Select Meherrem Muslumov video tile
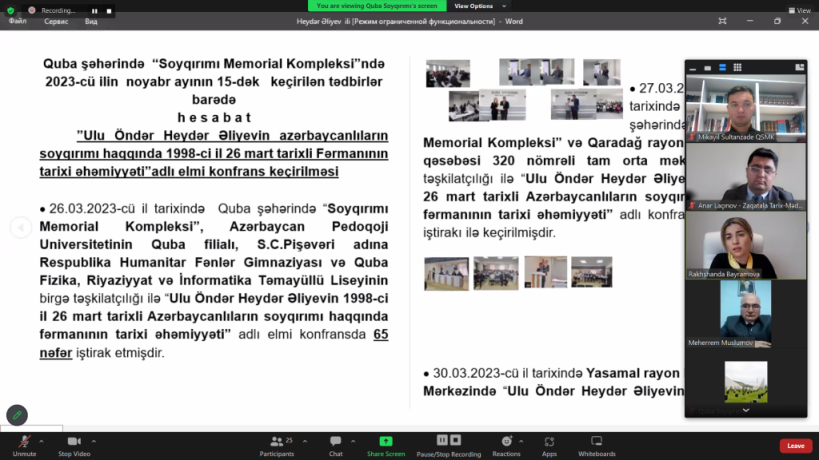This screenshot has height=460, width=819. 746,314
